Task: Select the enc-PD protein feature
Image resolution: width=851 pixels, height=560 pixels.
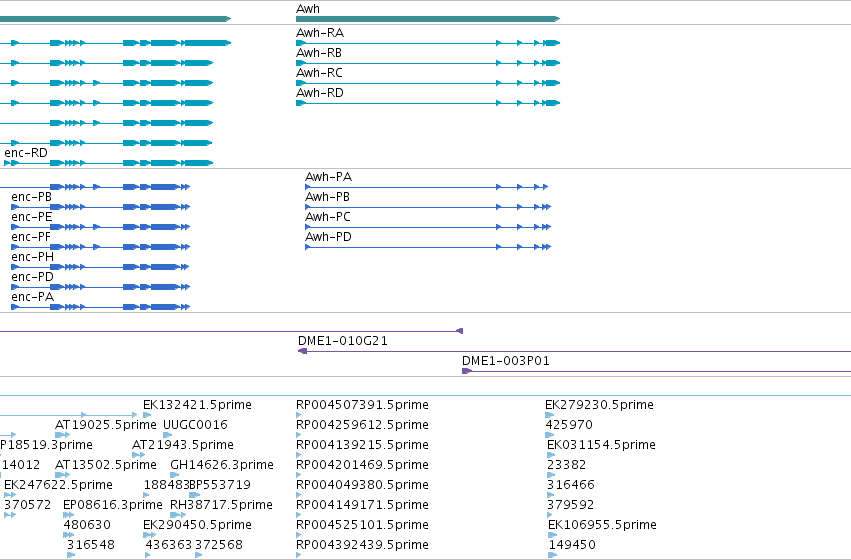Action: pos(100,287)
